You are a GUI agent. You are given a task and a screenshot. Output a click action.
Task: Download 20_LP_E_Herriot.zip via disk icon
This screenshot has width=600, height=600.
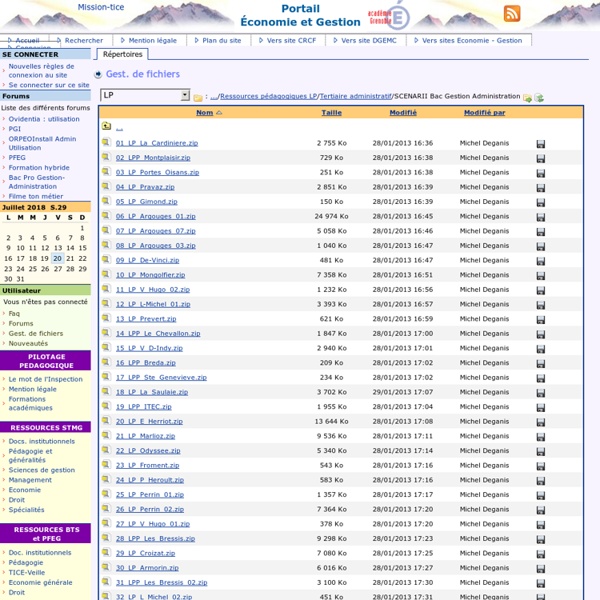click(540, 422)
